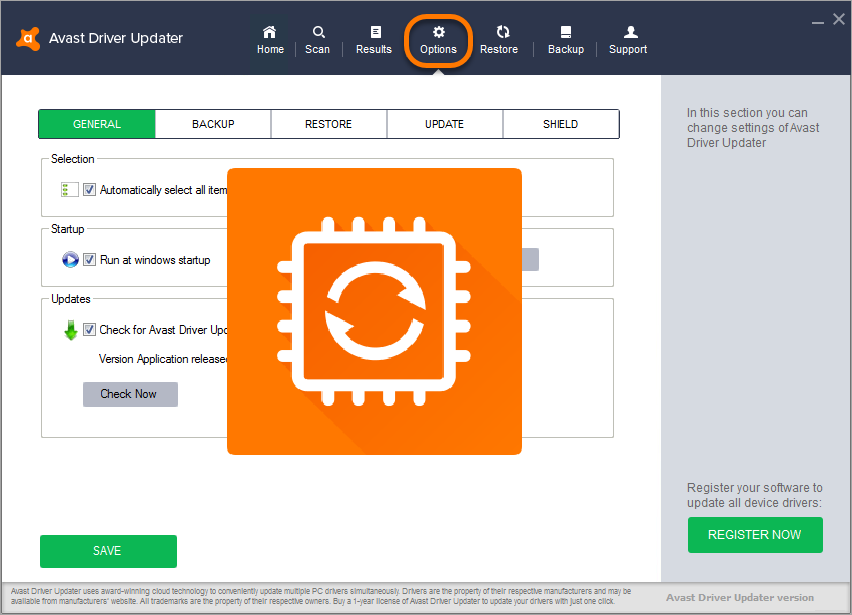Click the footer disclaimer about cloud technology

[321, 596]
